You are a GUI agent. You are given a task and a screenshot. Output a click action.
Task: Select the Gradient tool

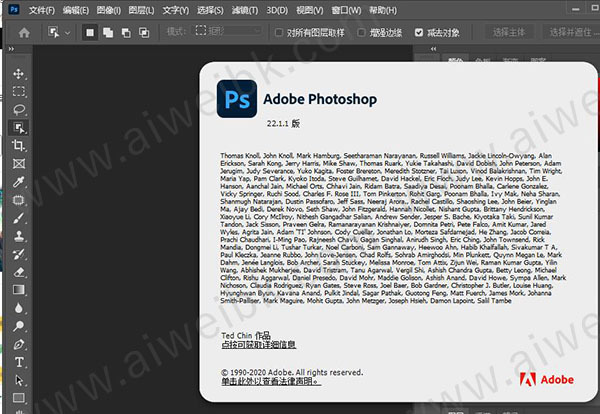click(x=18, y=290)
